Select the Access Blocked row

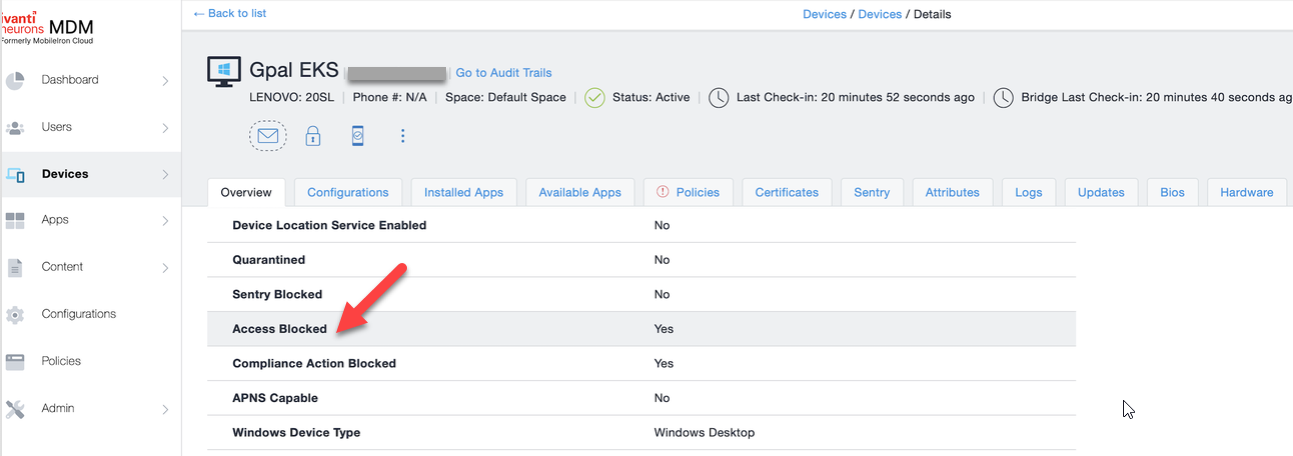tap(640, 329)
